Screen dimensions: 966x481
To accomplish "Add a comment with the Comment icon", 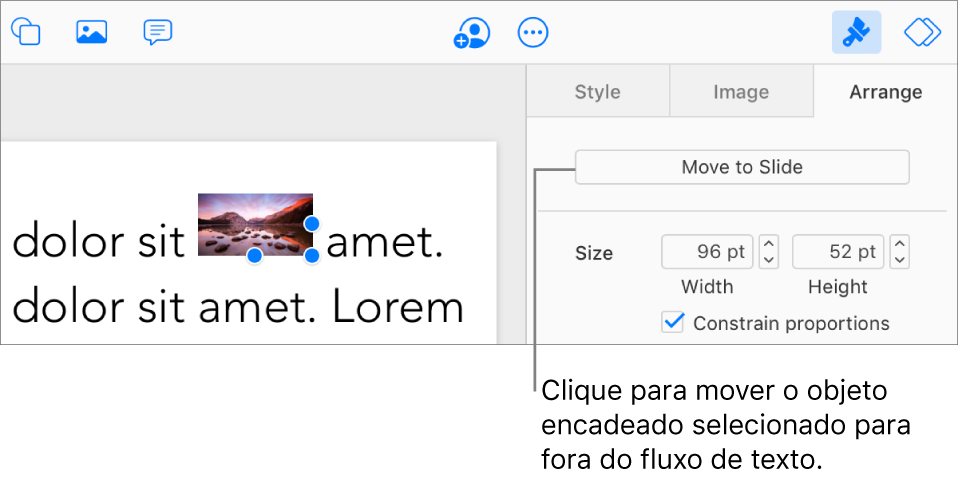I will pyautogui.click(x=158, y=32).
